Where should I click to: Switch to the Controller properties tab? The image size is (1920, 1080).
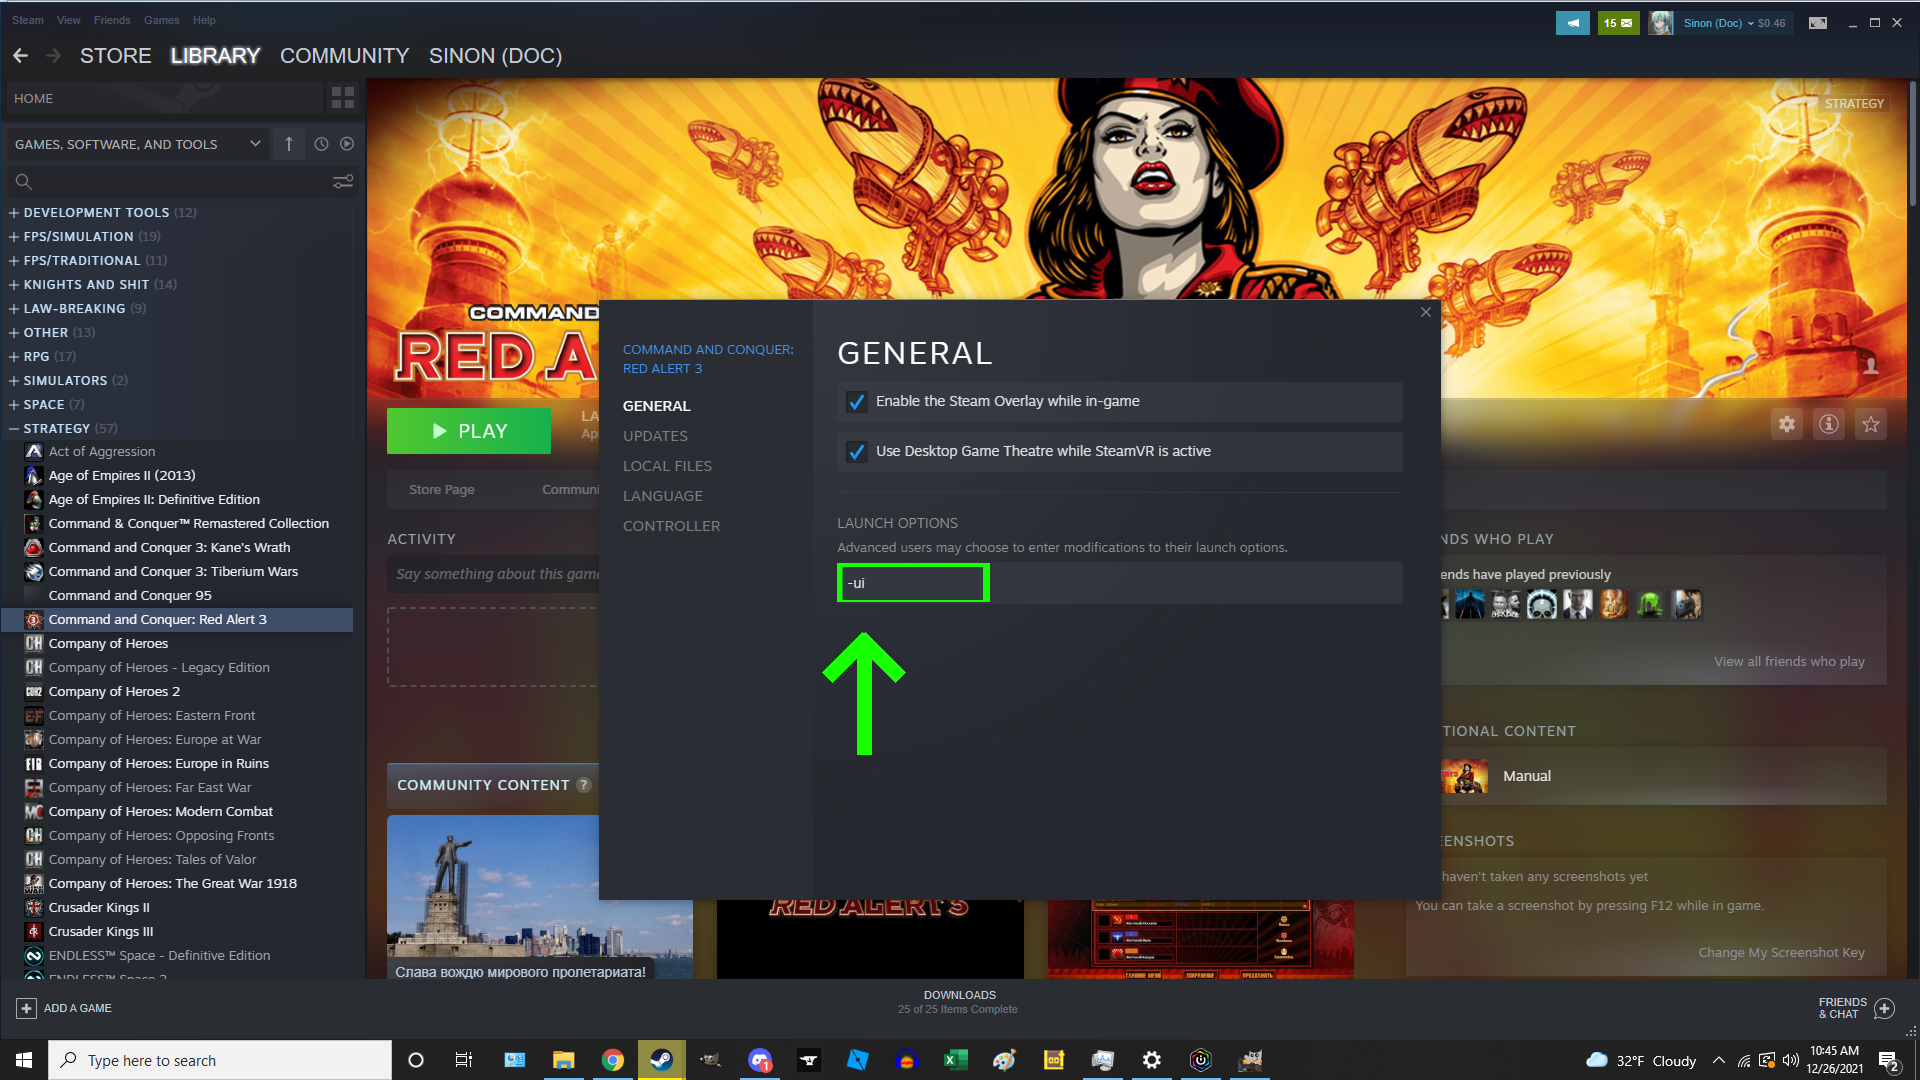click(671, 526)
